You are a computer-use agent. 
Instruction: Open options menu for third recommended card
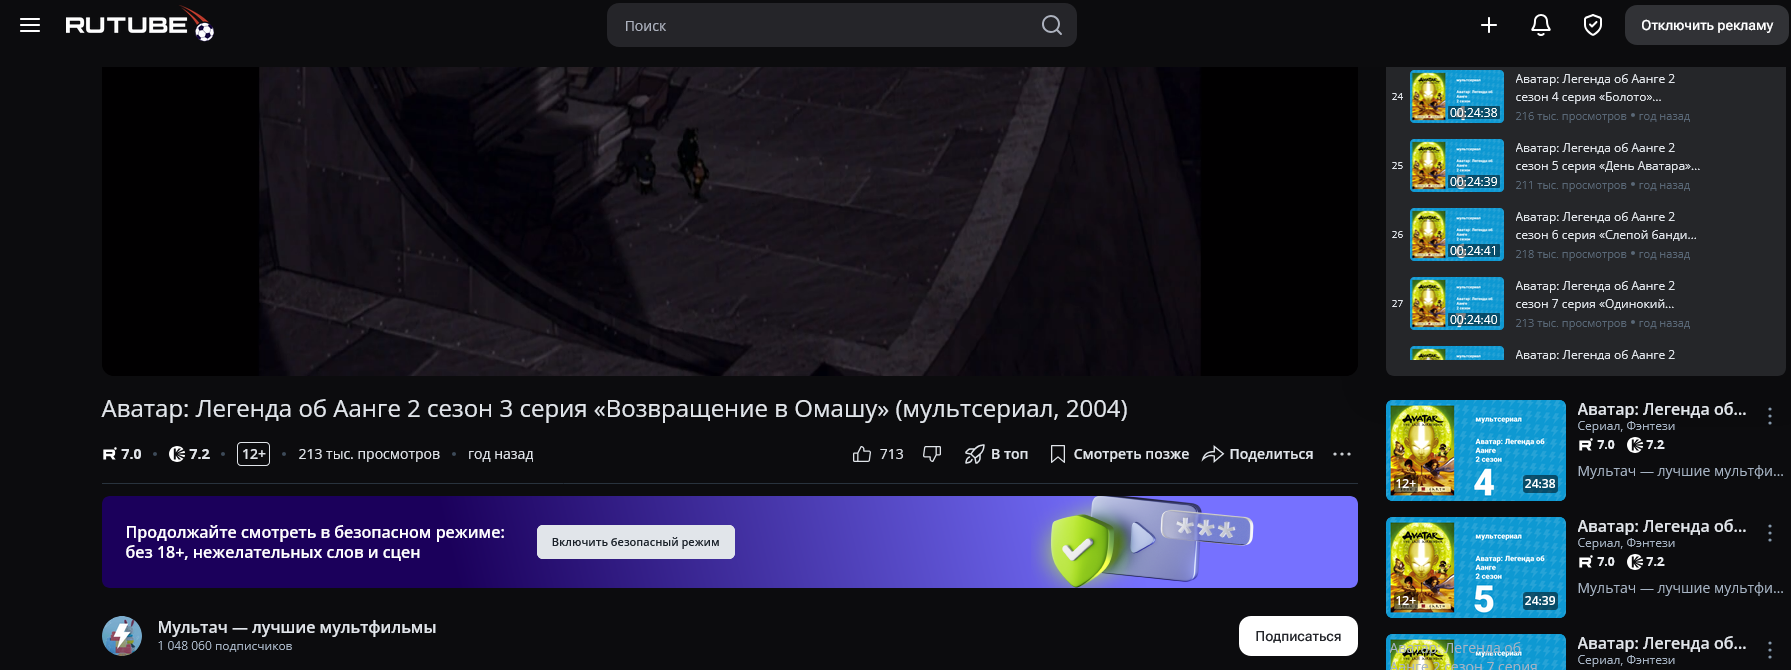point(1770,650)
